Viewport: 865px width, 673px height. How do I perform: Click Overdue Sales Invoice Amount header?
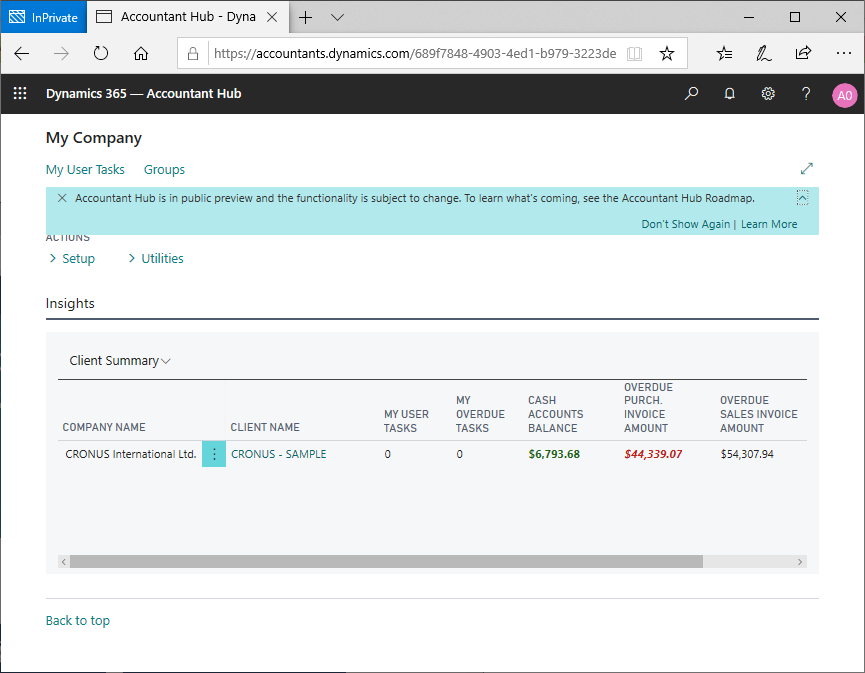pyautogui.click(x=758, y=414)
